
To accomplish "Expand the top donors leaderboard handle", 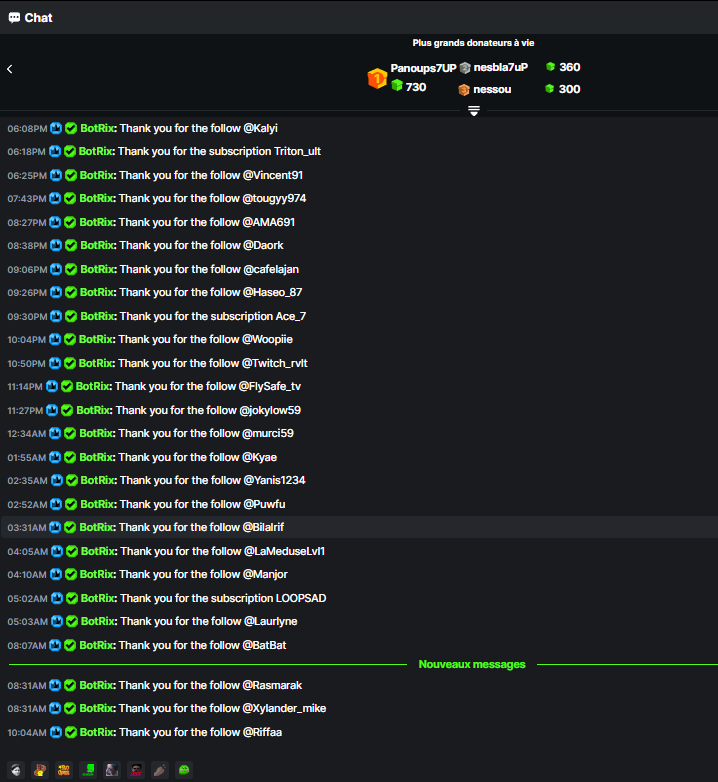I will (x=474, y=111).
